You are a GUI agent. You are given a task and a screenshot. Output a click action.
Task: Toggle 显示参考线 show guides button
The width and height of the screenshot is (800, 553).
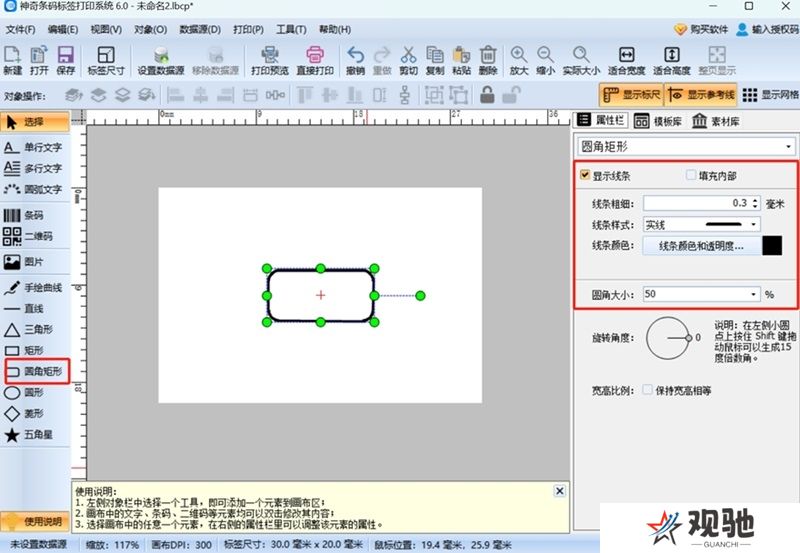(701, 94)
